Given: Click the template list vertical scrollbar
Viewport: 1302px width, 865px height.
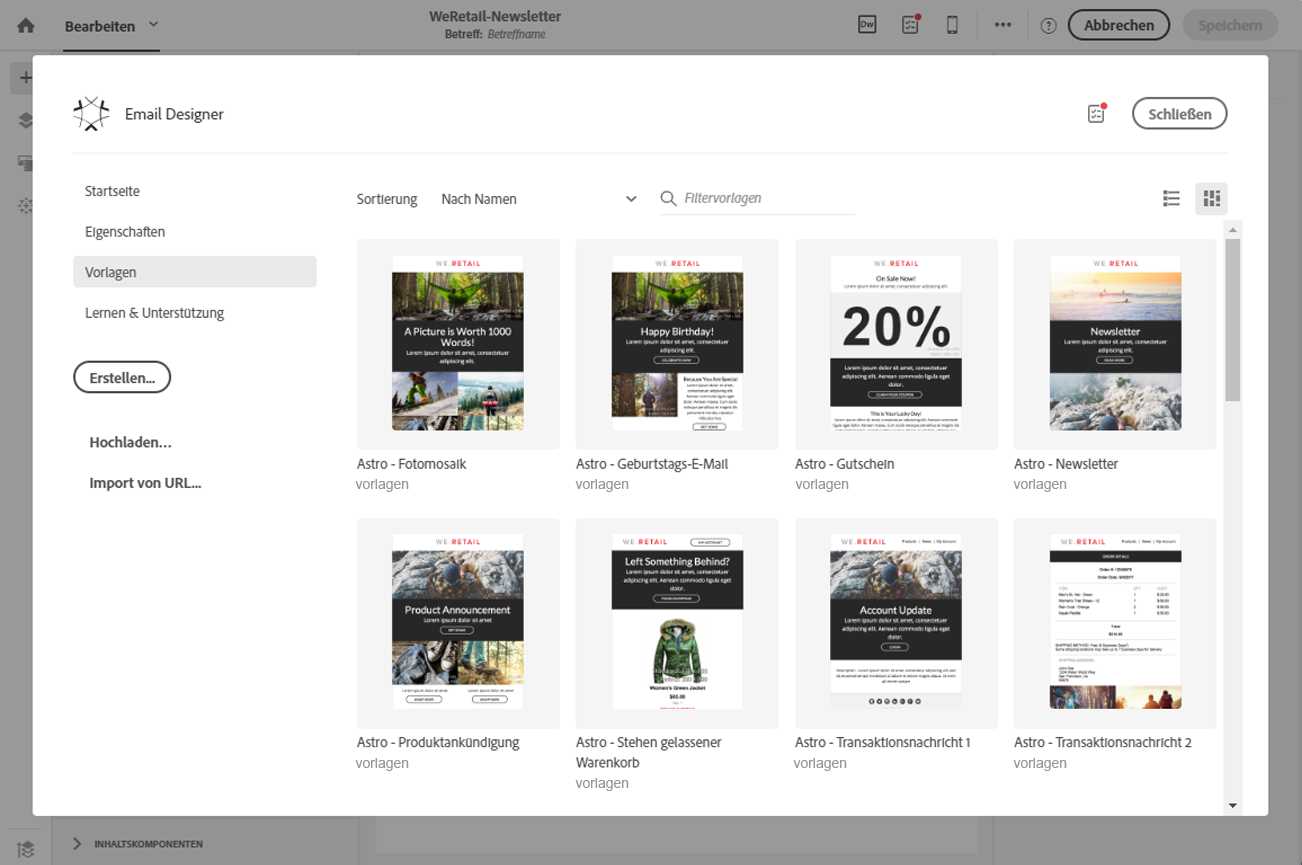Looking at the screenshot, I should (1232, 320).
